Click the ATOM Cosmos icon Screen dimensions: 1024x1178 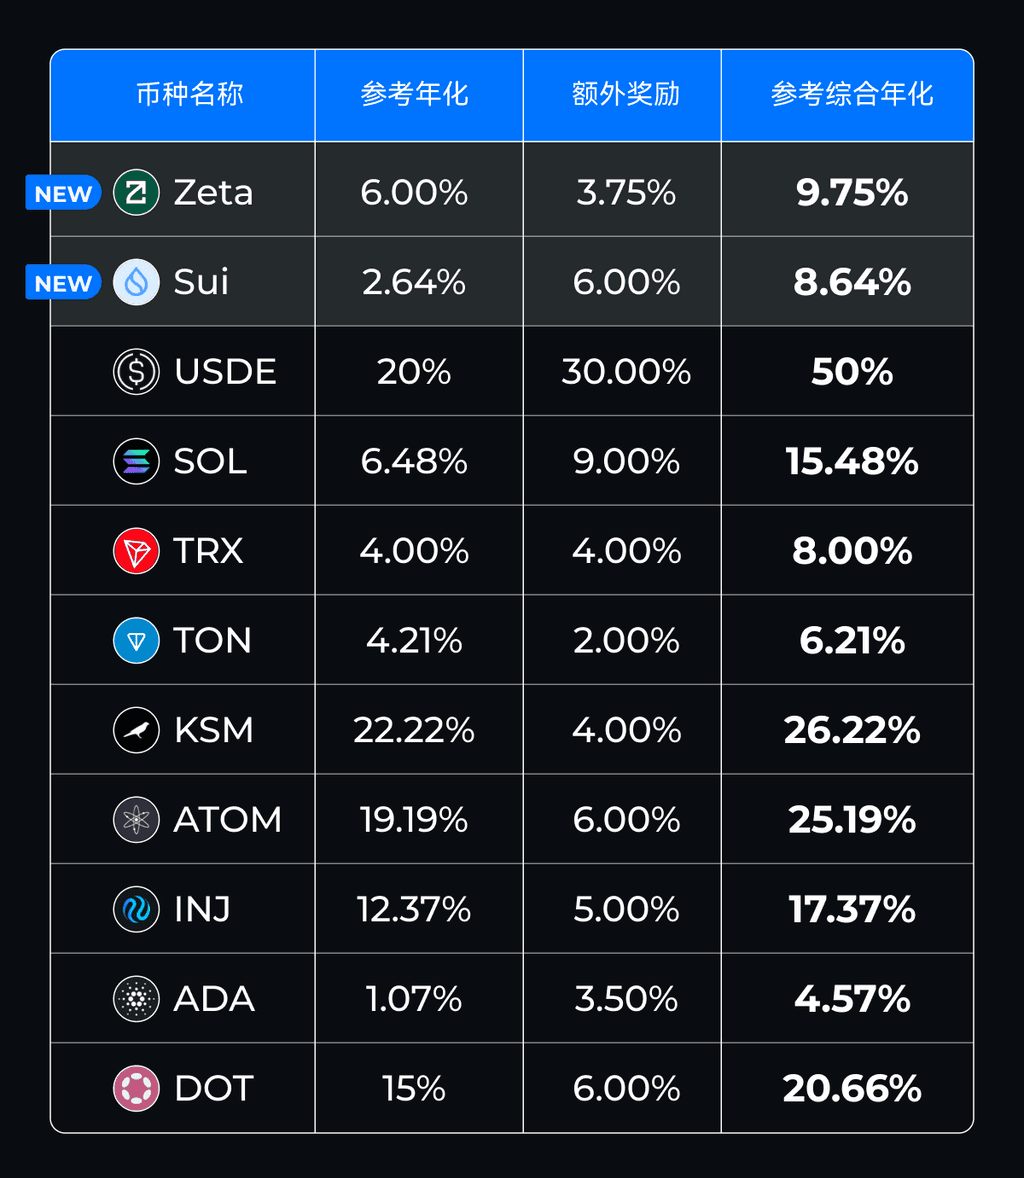(x=136, y=820)
